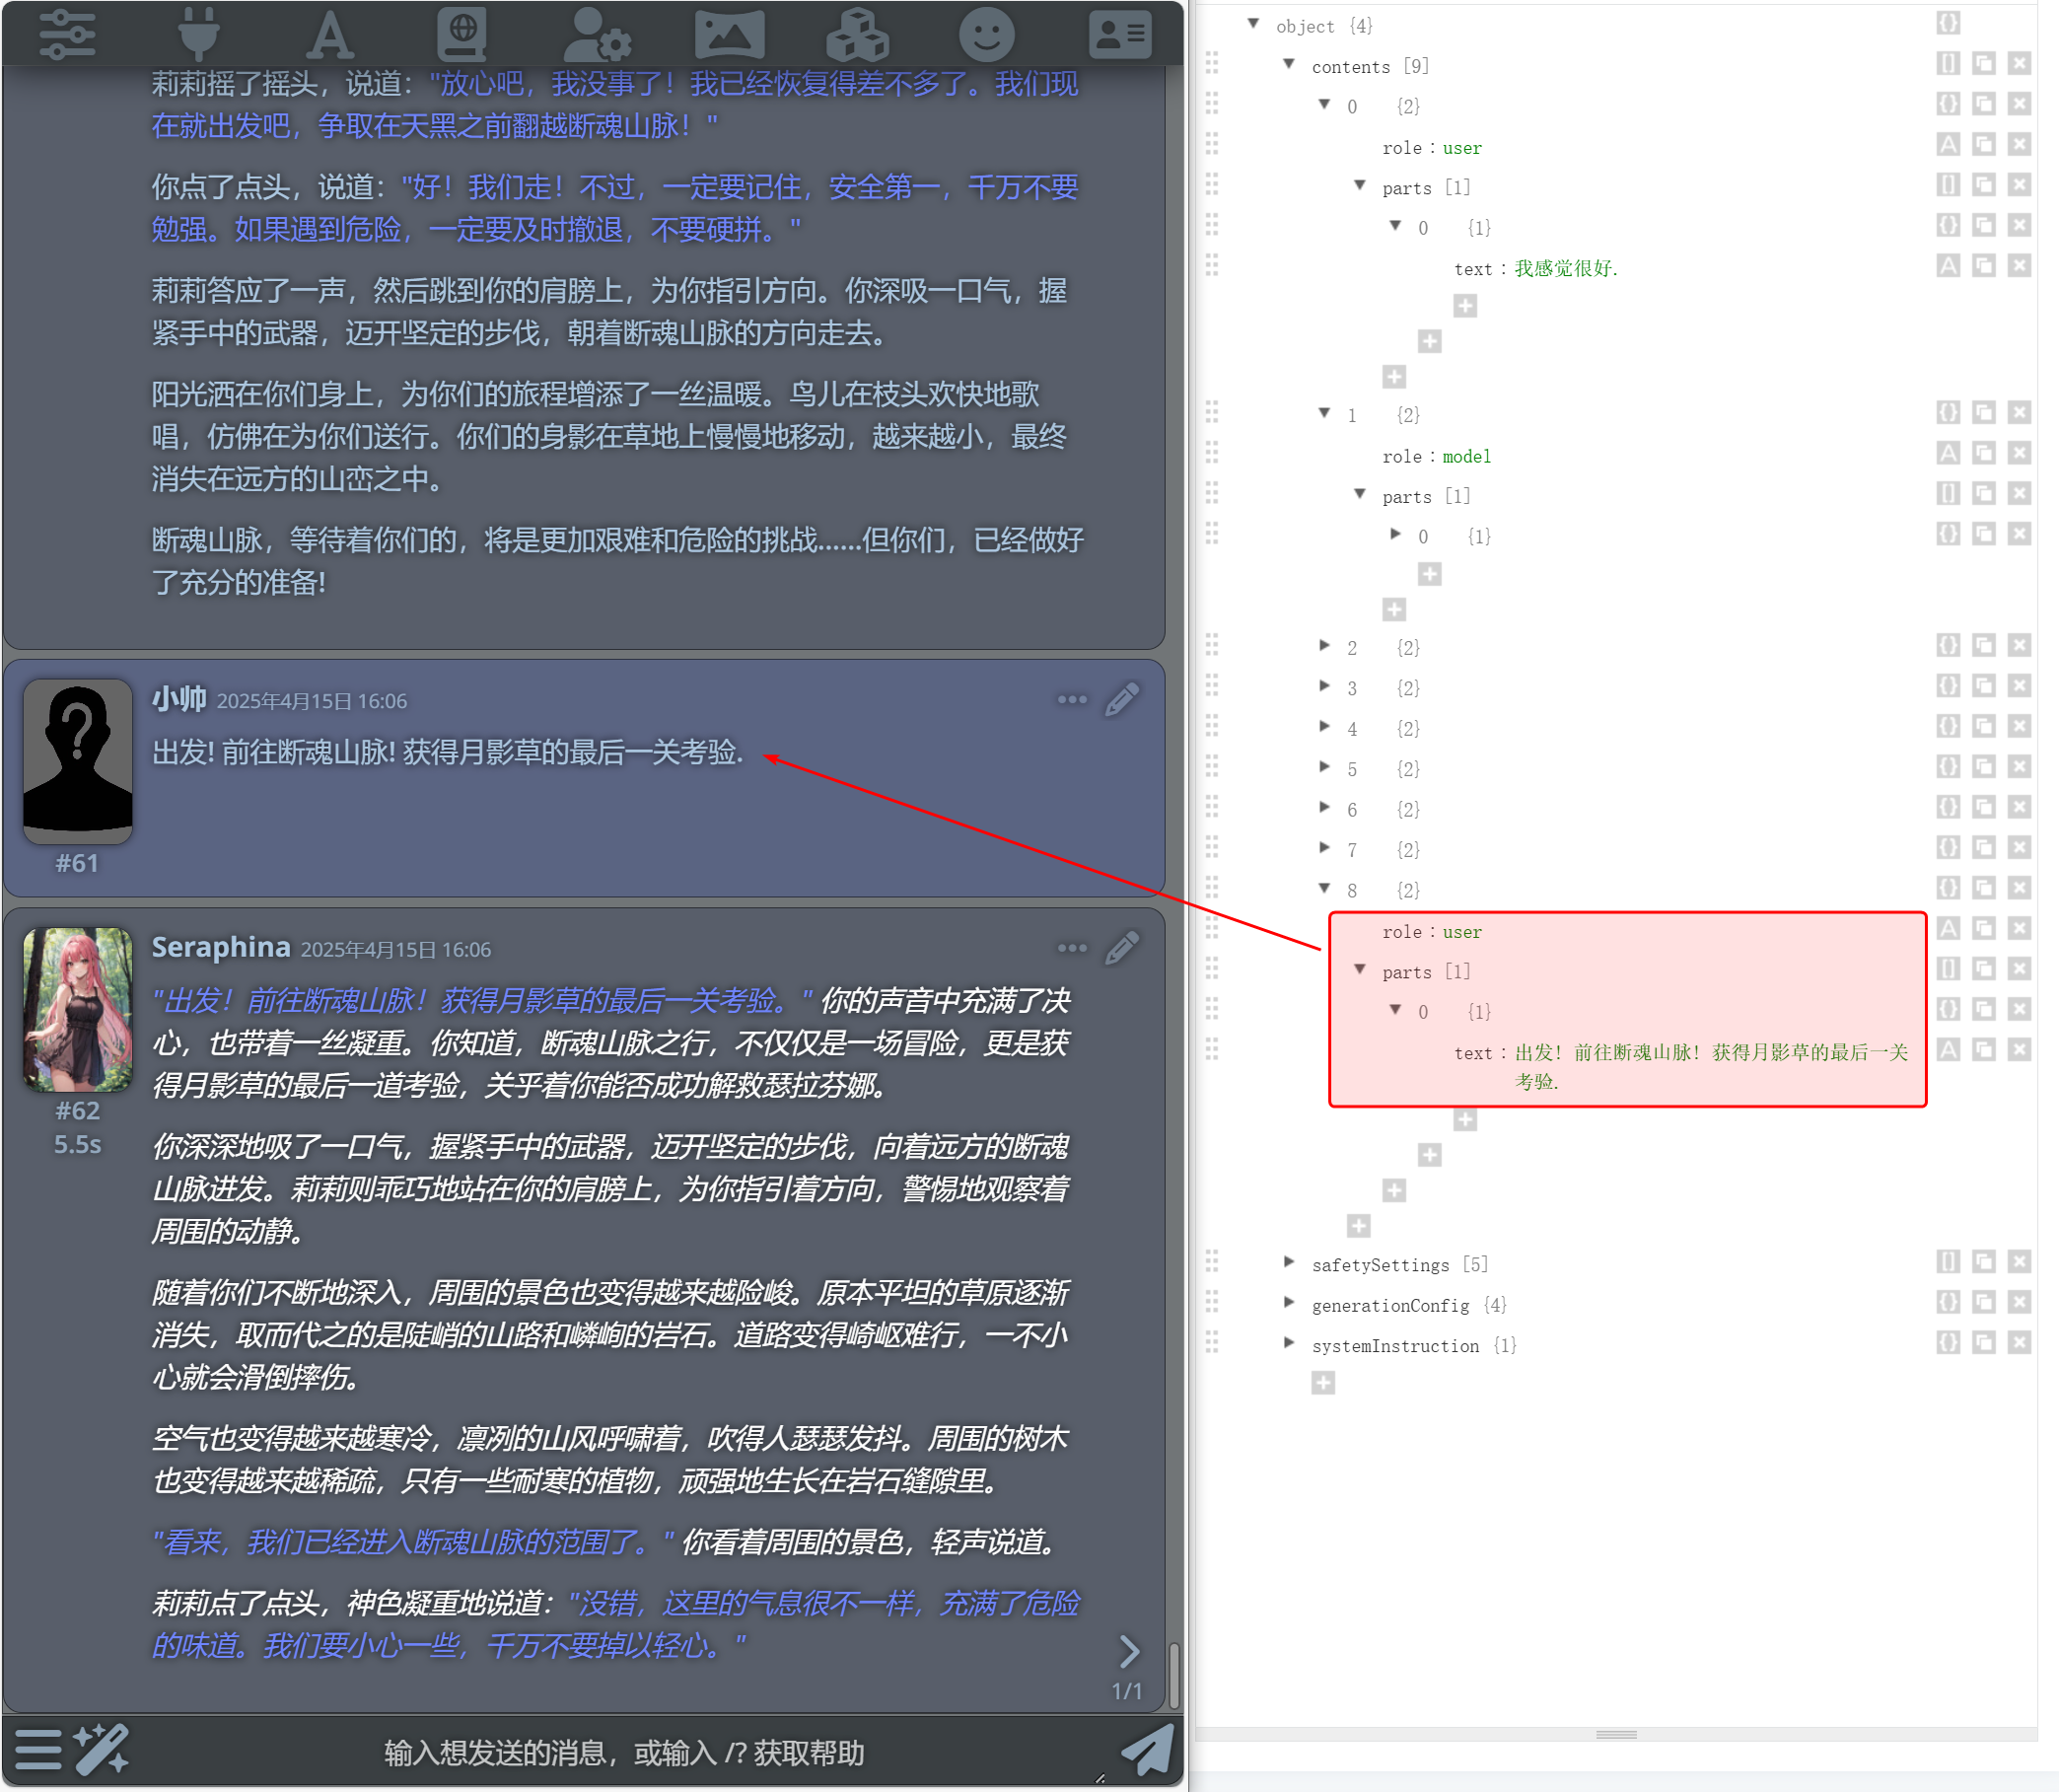This screenshot has height=1792, width=2059.
Task: Expand the safetySettings node
Action: coord(1289,1263)
